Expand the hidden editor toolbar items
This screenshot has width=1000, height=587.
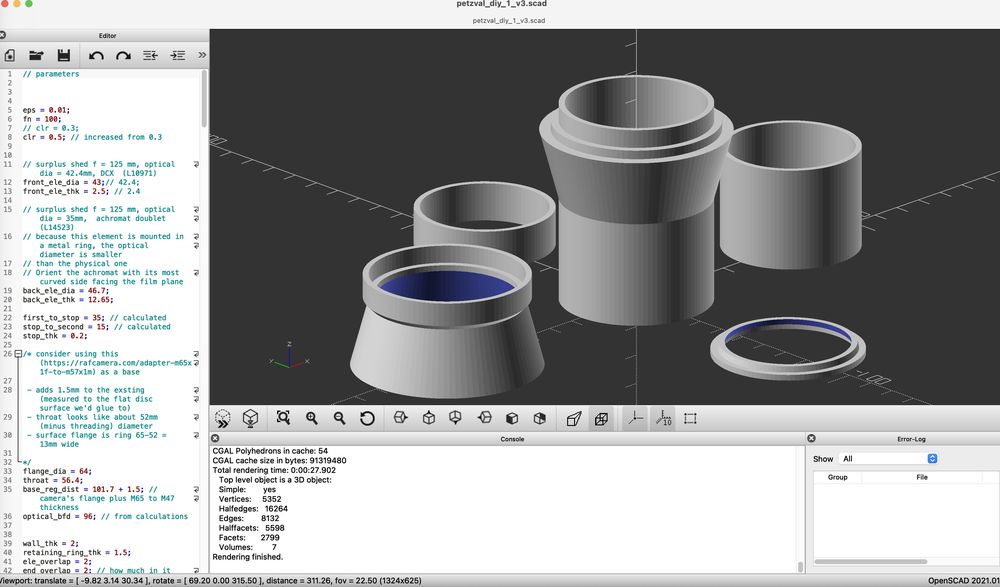tap(202, 55)
